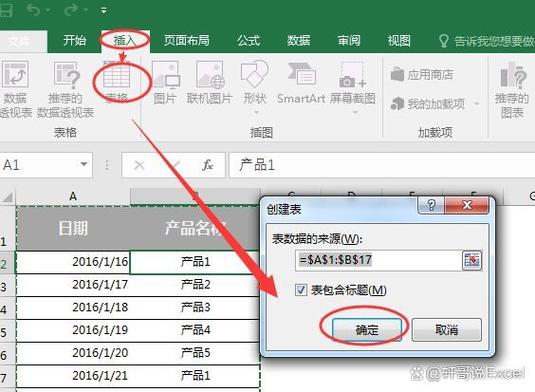Close the 创建表 dialog with X
This screenshot has height=392, width=535.
[466, 205]
